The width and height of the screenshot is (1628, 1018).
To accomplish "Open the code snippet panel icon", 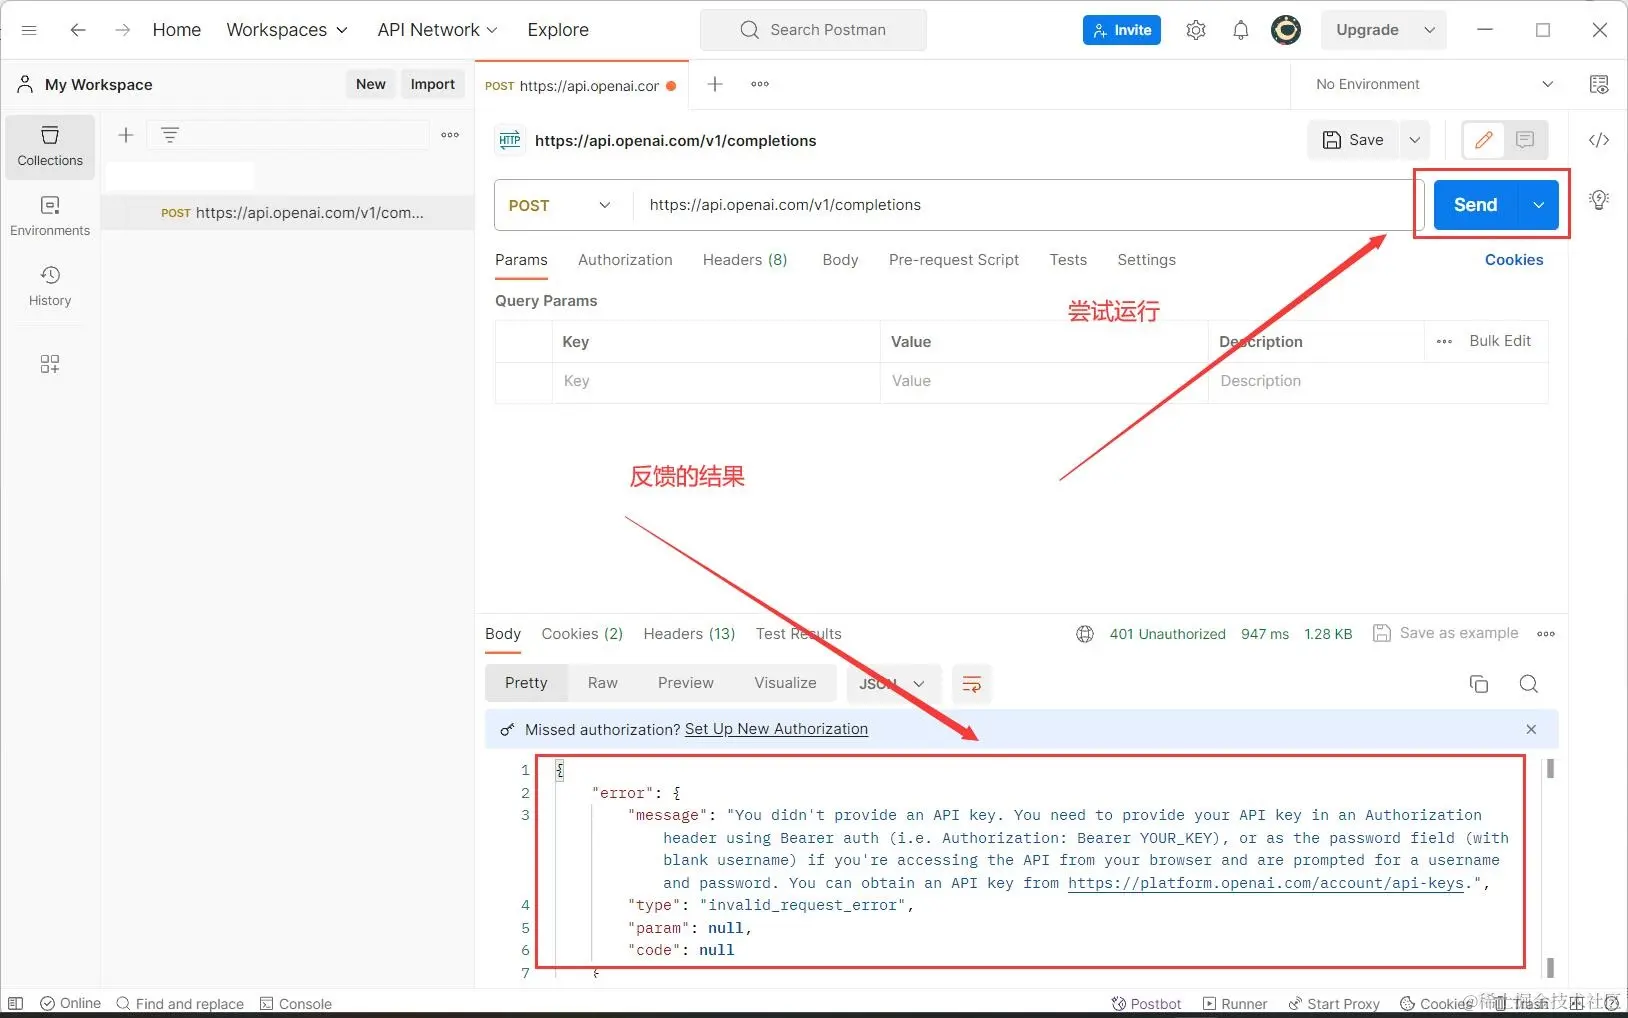I will [1598, 140].
